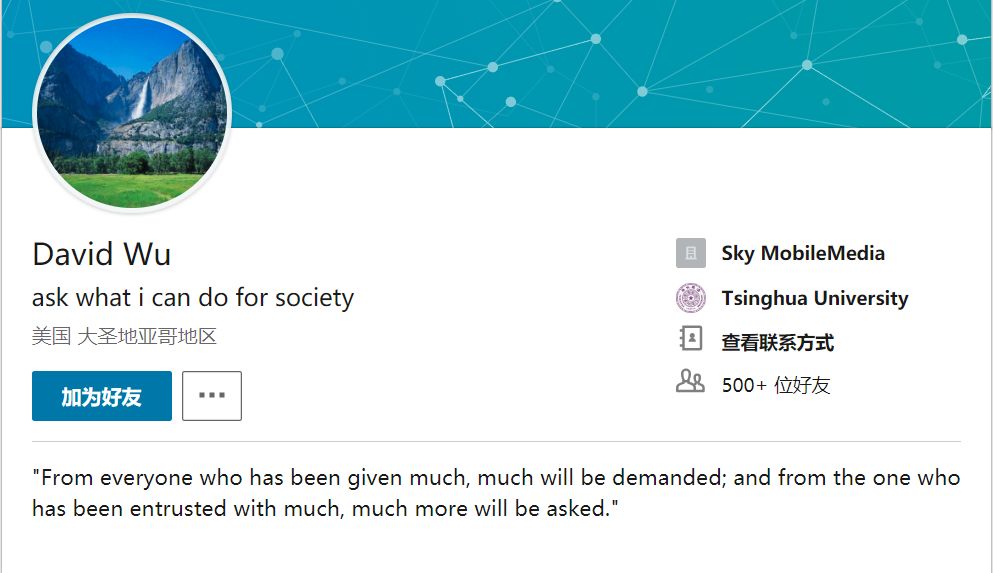993x573 pixels.
Task: Open the Tsinghua University school link
Action: pos(814,298)
